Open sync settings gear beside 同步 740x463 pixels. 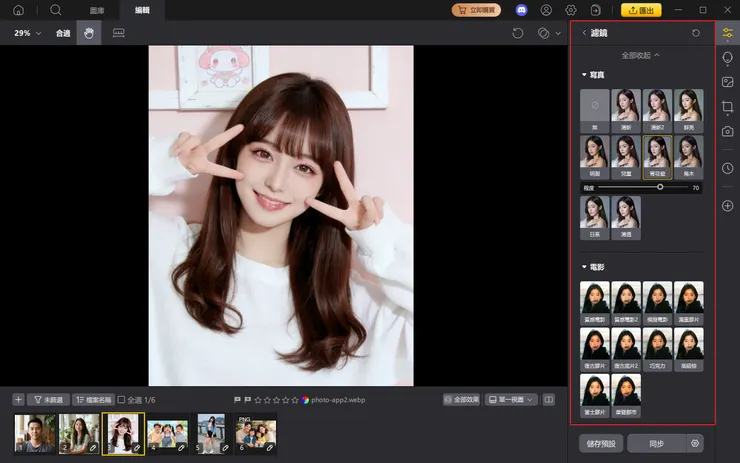[695, 444]
